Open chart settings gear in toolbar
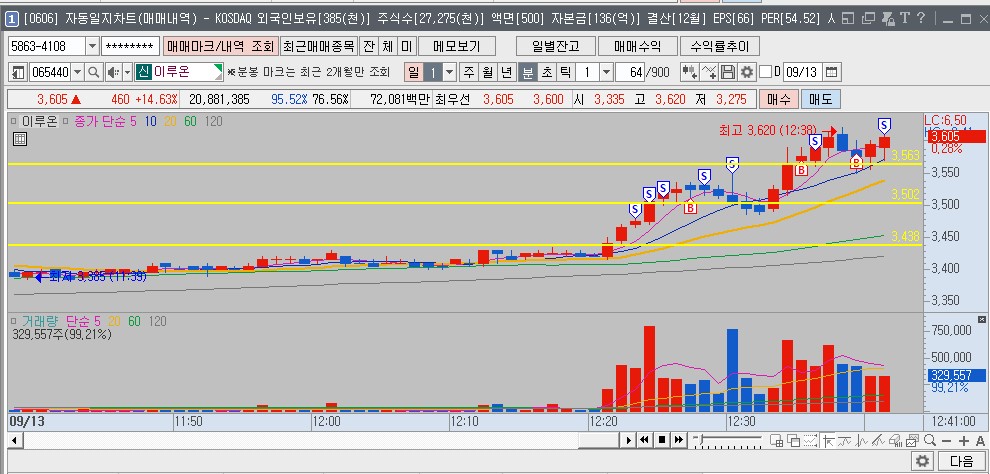The height and width of the screenshot is (474, 990). (x=747, y=73)
